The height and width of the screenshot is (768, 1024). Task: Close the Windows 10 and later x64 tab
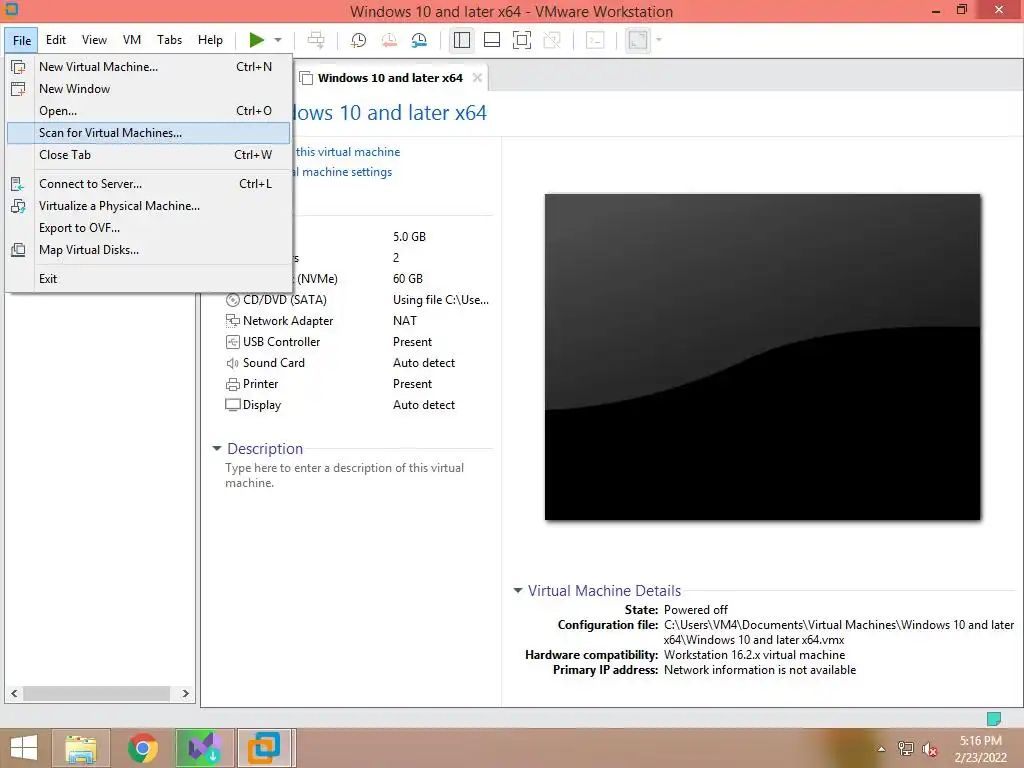[x=477, y=78]
